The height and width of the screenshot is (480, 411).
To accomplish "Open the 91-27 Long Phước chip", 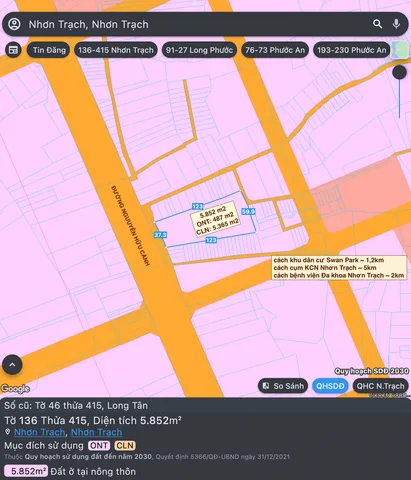I will pyautogui.click(x=199, y=50).
